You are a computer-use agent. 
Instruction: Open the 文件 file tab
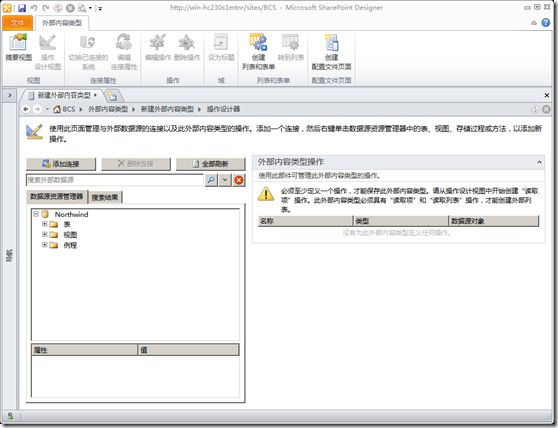point(17,23)
